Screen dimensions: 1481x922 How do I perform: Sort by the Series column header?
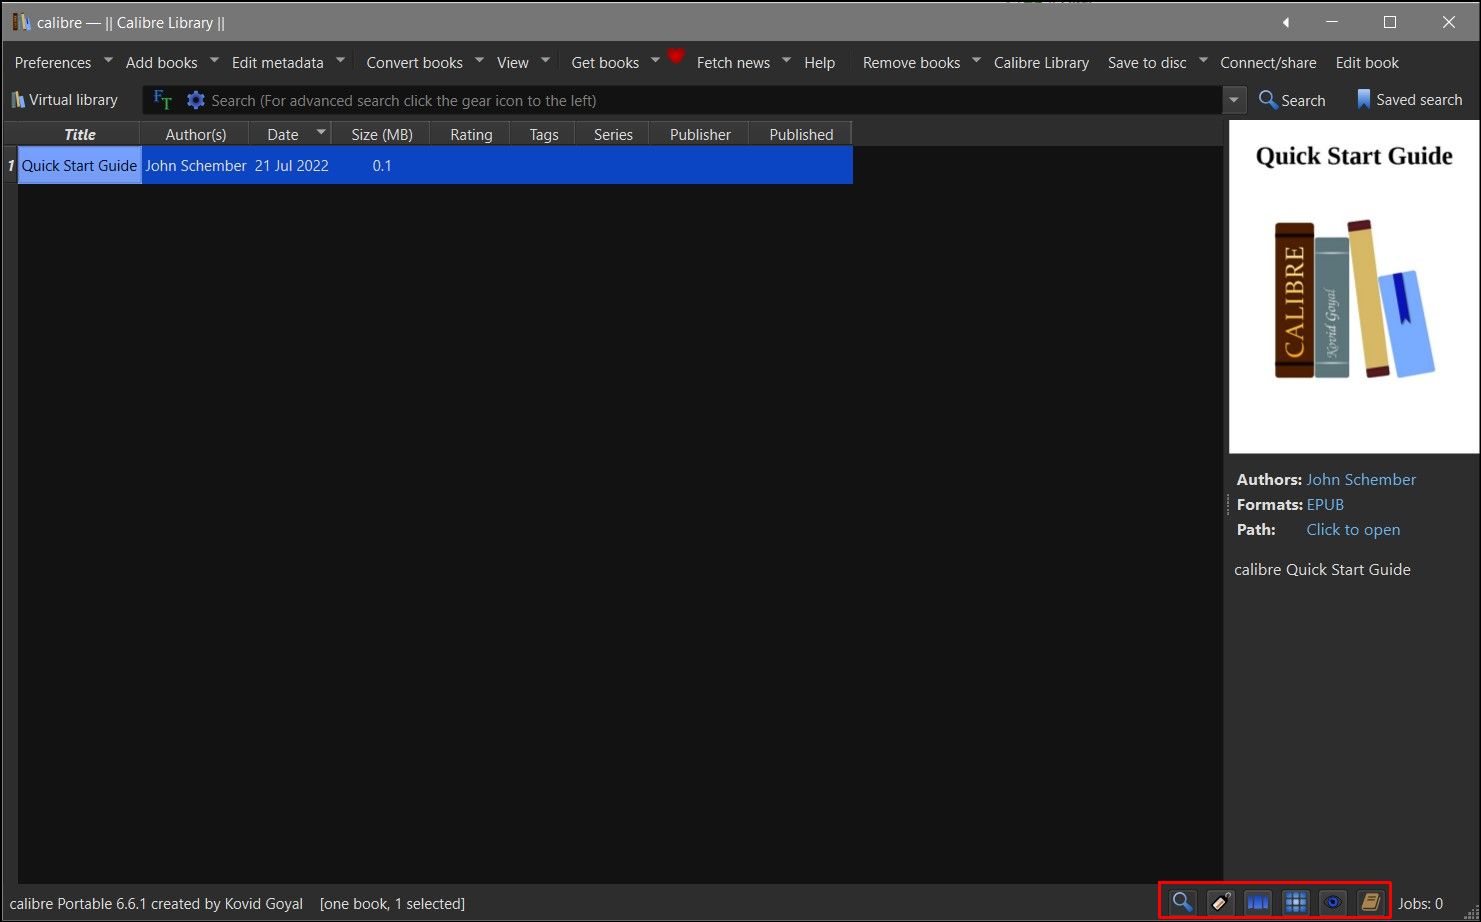tap(613, 134)
